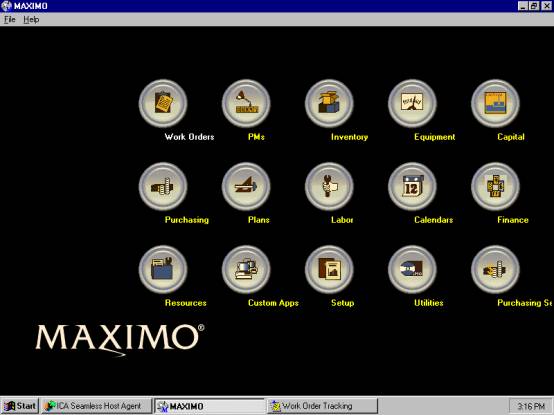The height and width of the screenshot is (415, 554).
Task: Click the Finance text label
Action: coord(513,220)
